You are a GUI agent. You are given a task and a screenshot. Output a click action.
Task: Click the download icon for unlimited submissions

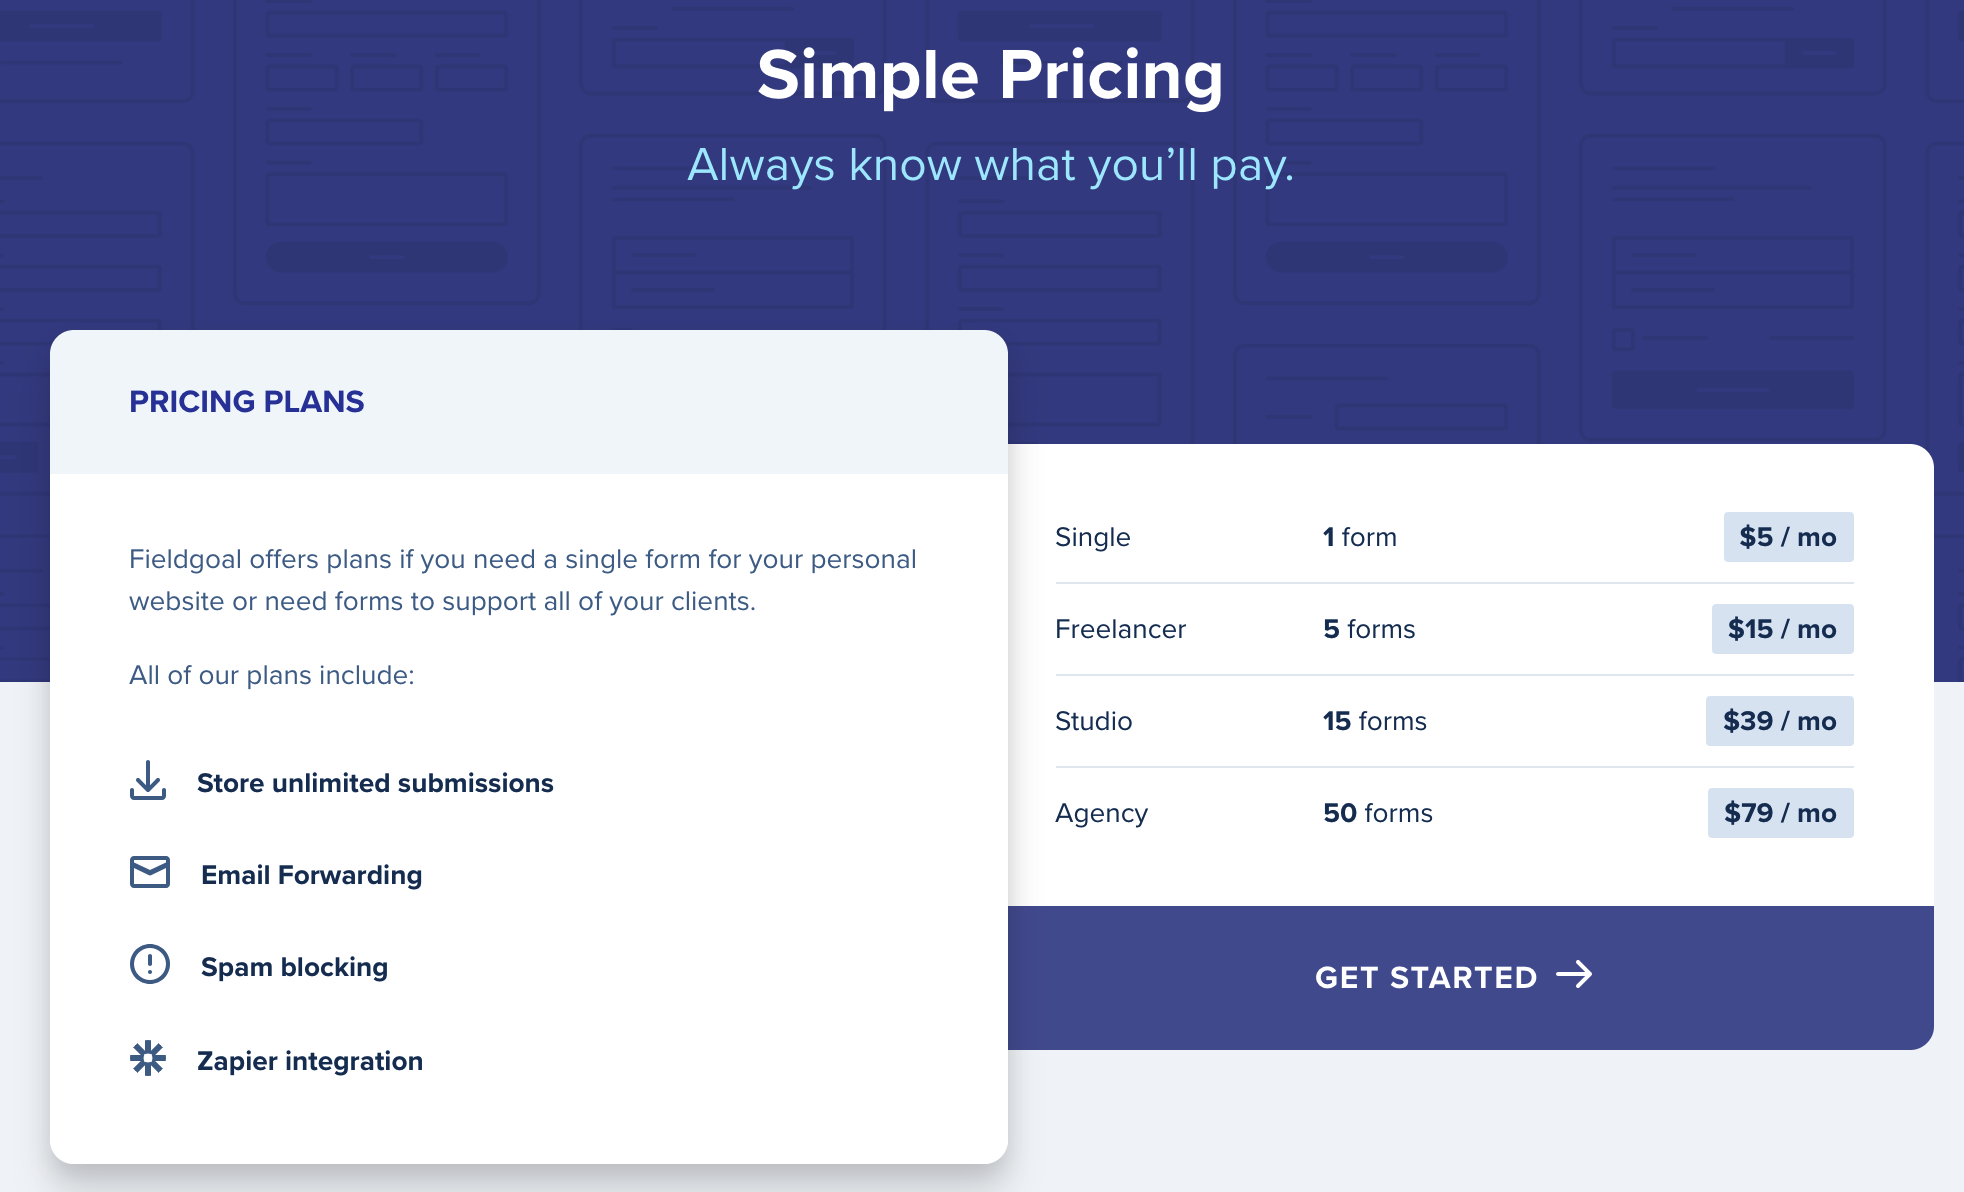click(148, 781)
